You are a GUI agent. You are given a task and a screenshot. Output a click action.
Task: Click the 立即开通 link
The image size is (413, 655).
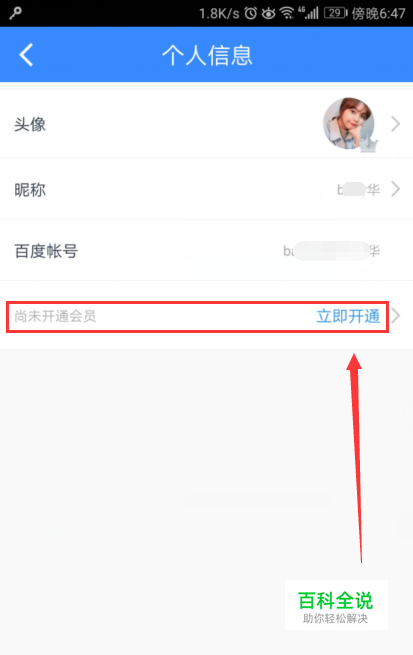click(x=348, y=316)
